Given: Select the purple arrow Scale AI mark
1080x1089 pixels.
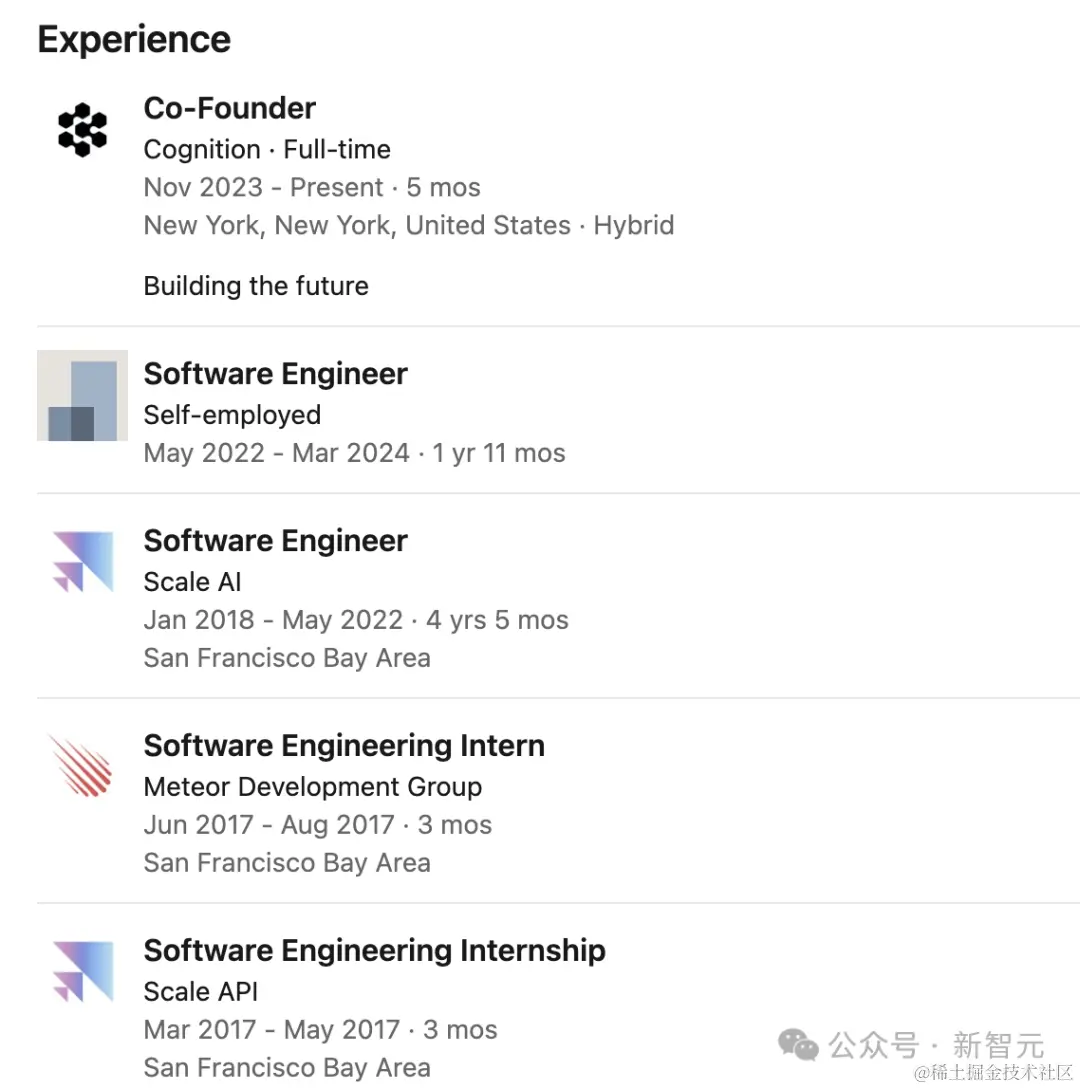Looking at the screenshot, I should [x=82, y=562].
